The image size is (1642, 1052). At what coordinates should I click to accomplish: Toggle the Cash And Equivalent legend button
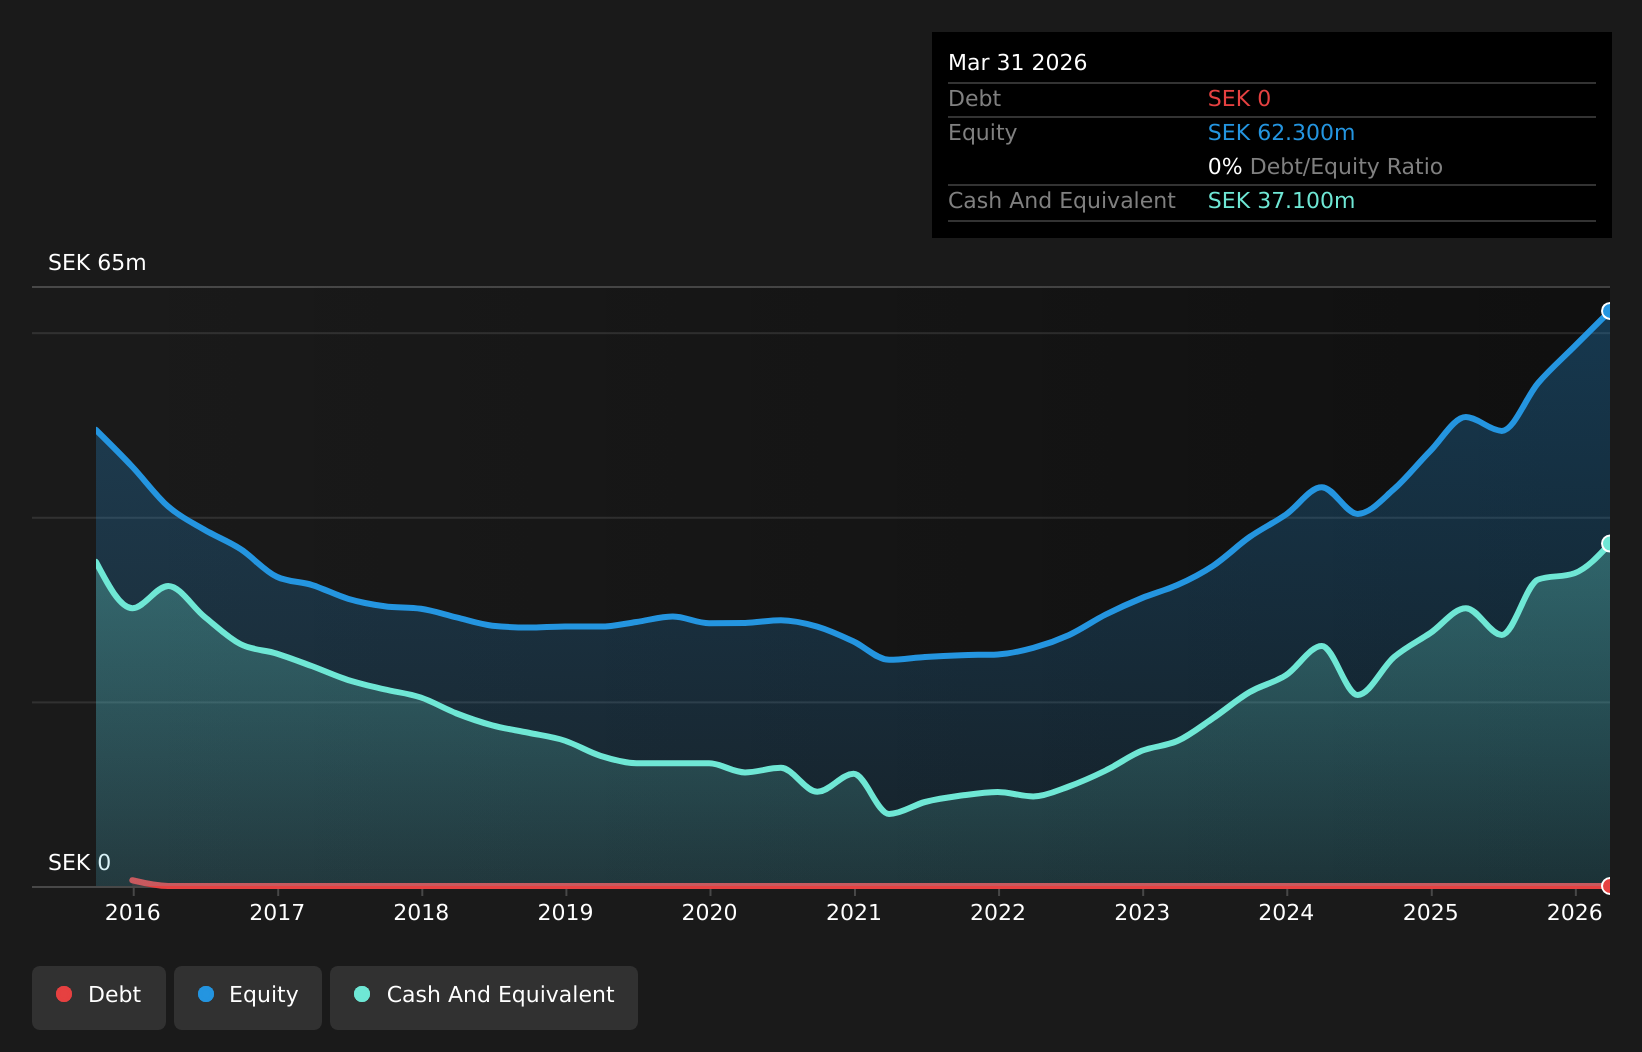click(484, 997)
